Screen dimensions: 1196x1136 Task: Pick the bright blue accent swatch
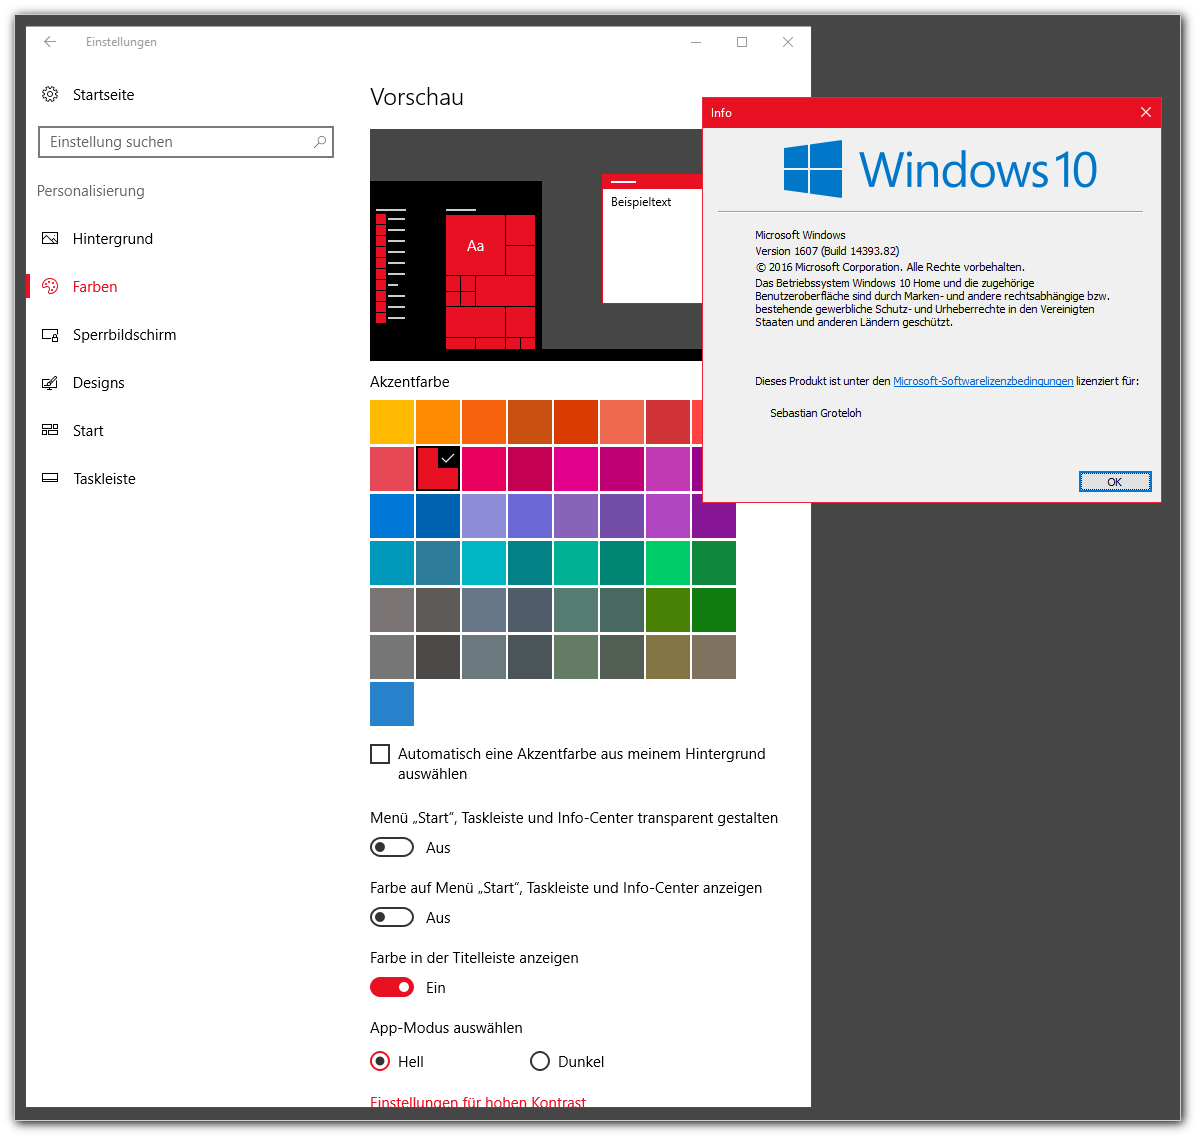click(x=392, y=516)
